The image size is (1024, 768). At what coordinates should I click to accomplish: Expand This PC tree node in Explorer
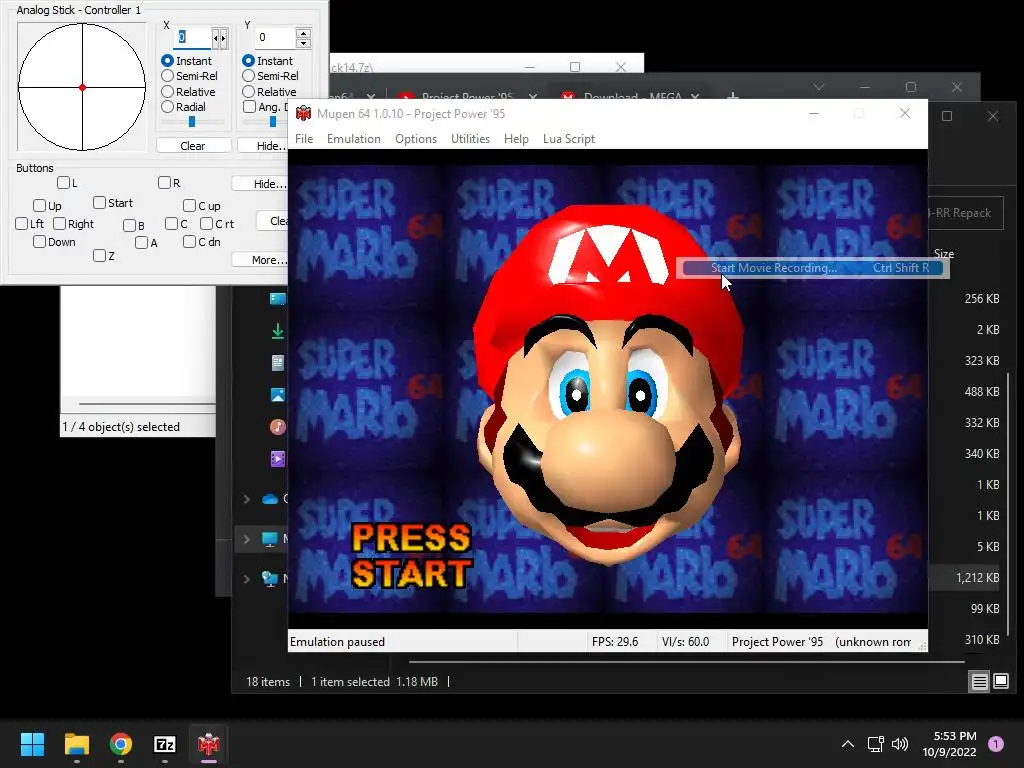click(247, 539)
